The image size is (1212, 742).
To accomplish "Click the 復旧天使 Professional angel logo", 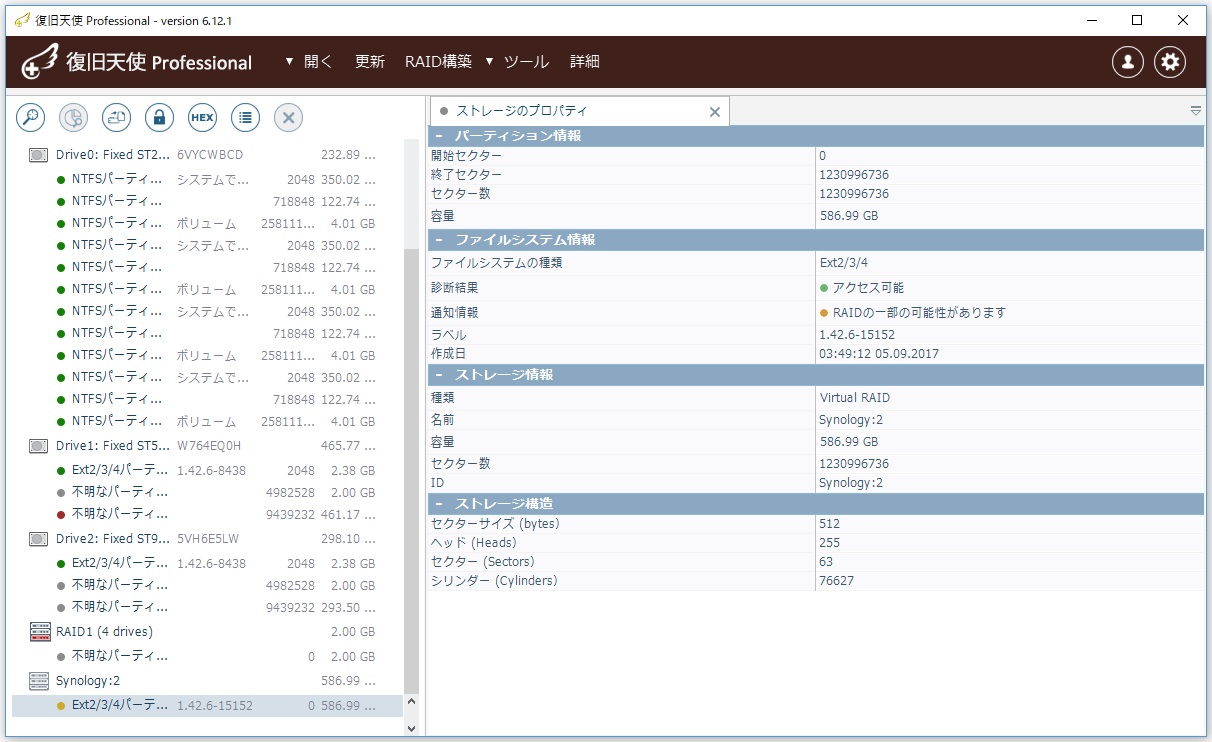I will [x=40, y=62].
